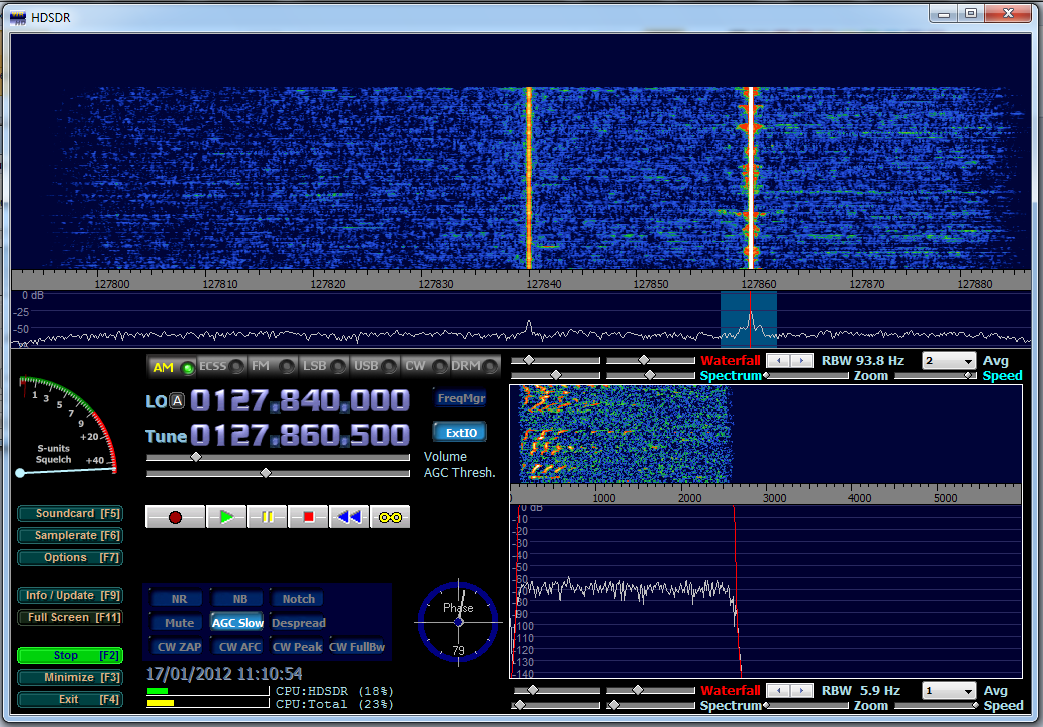Click right arrow beside RBW 5.9 Hz
1043x727 pixels.
tap(802, 690)
